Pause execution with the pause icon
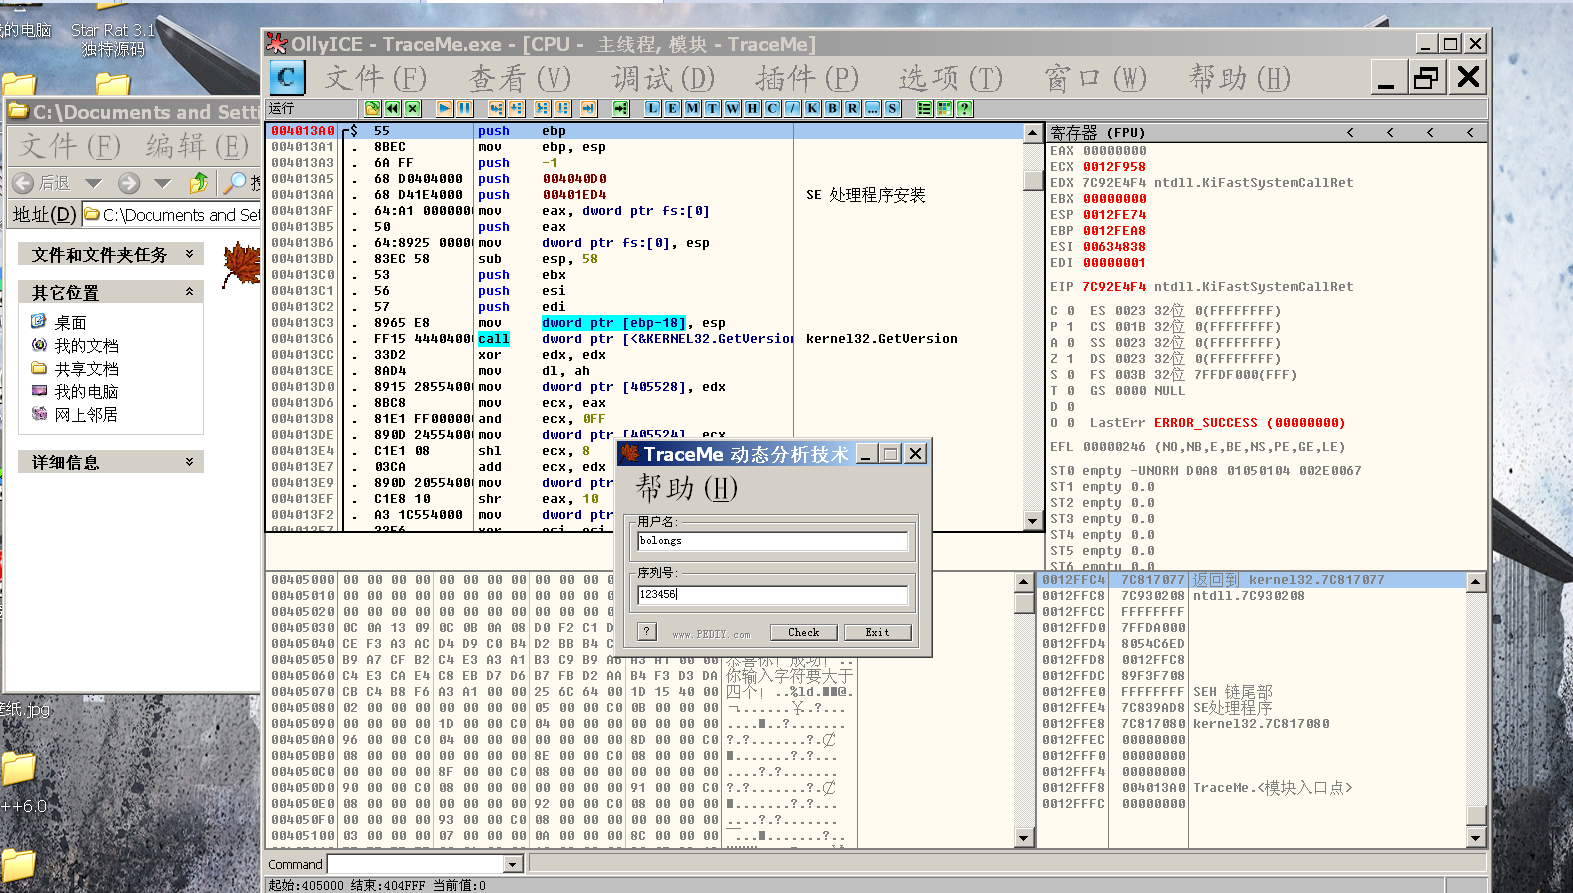 pos(465,108)
